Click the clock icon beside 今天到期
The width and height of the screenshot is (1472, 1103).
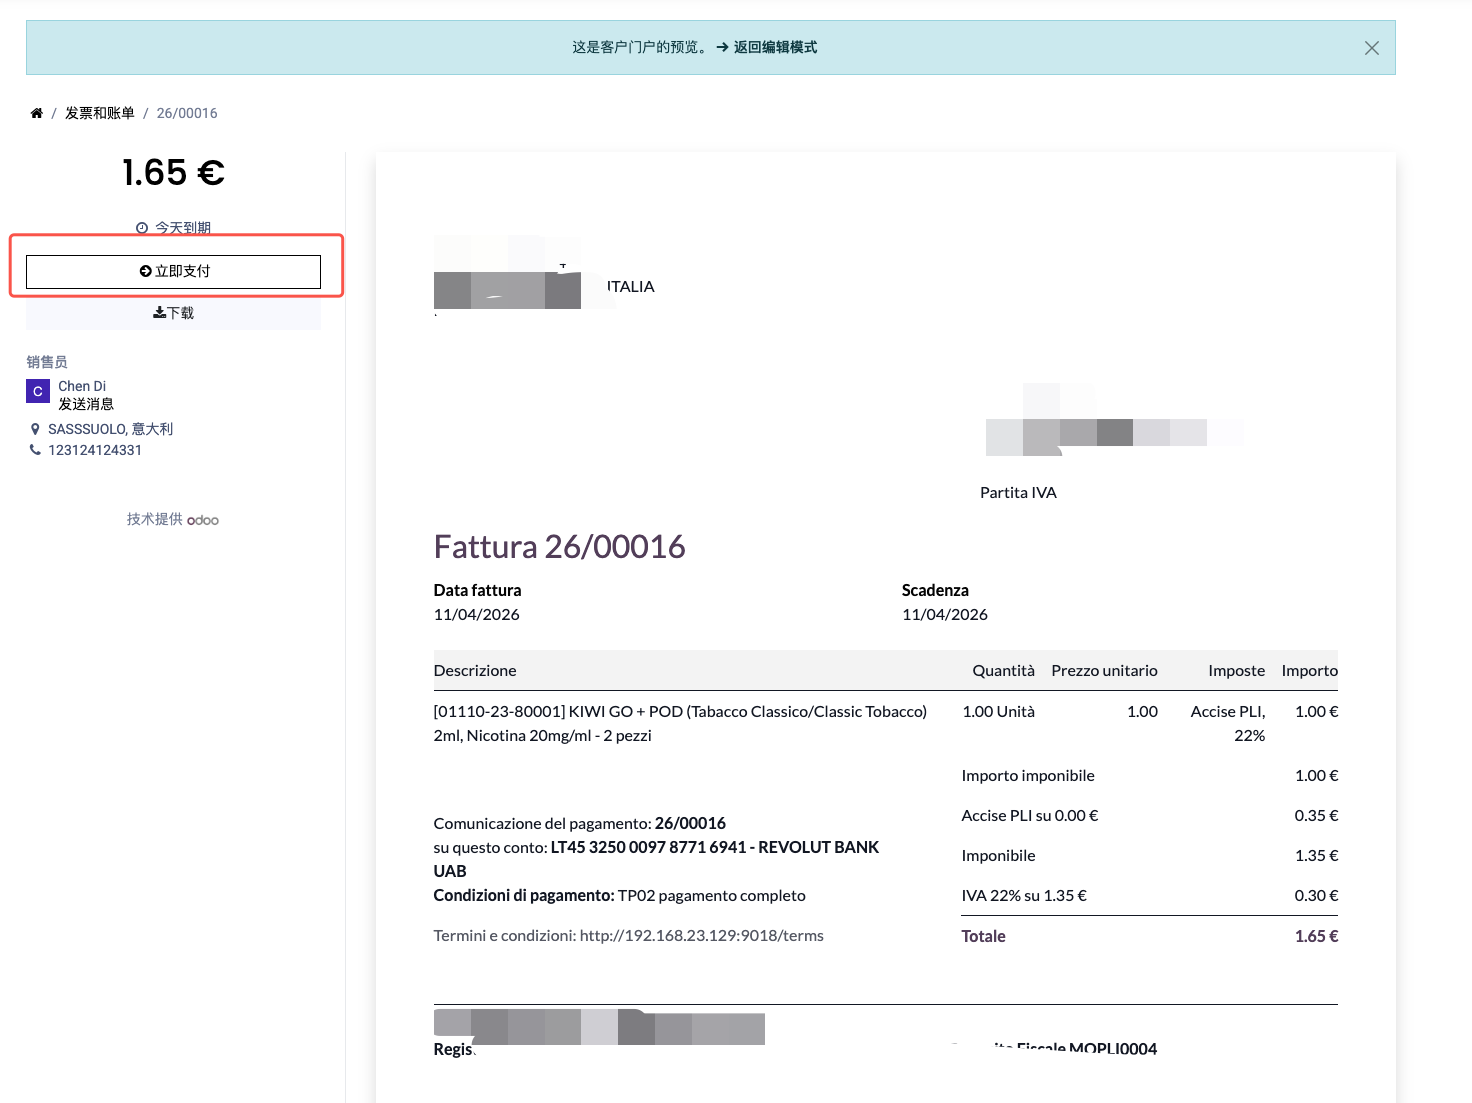142,228
